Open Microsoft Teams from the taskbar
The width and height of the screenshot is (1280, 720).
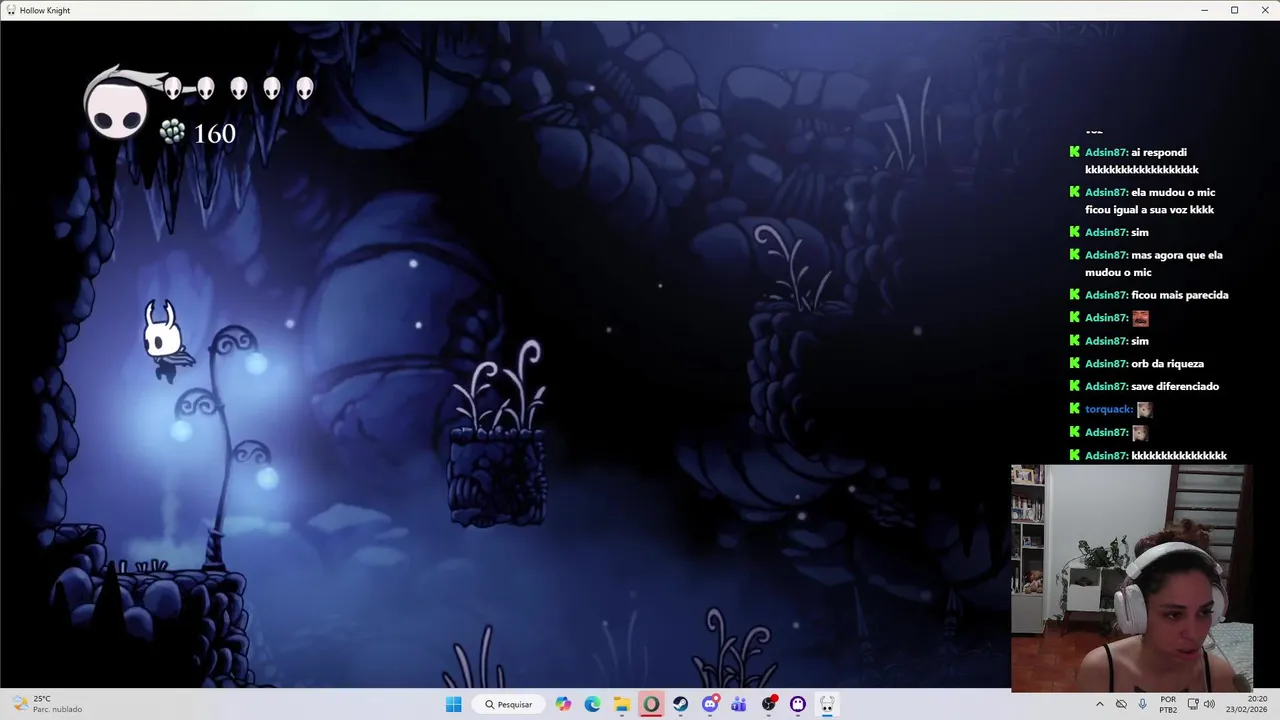pos(739,704)
